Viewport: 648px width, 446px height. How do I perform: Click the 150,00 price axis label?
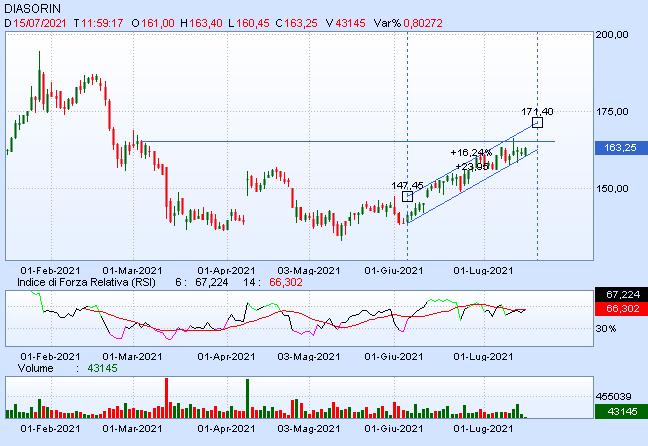coord(612,188)
